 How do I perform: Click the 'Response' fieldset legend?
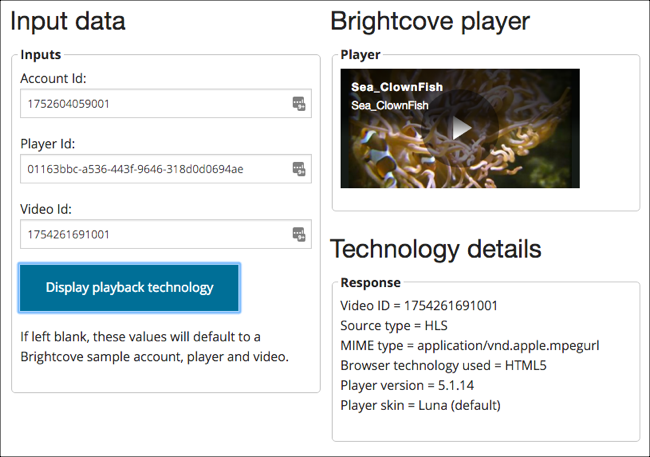coord(371,282)
